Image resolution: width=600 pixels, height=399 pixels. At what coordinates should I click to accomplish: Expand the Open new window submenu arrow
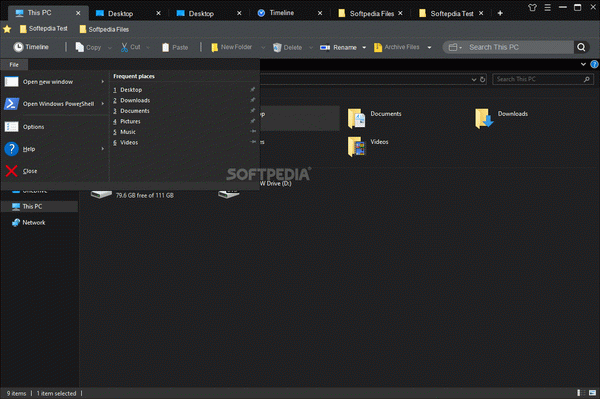[103, 82]
